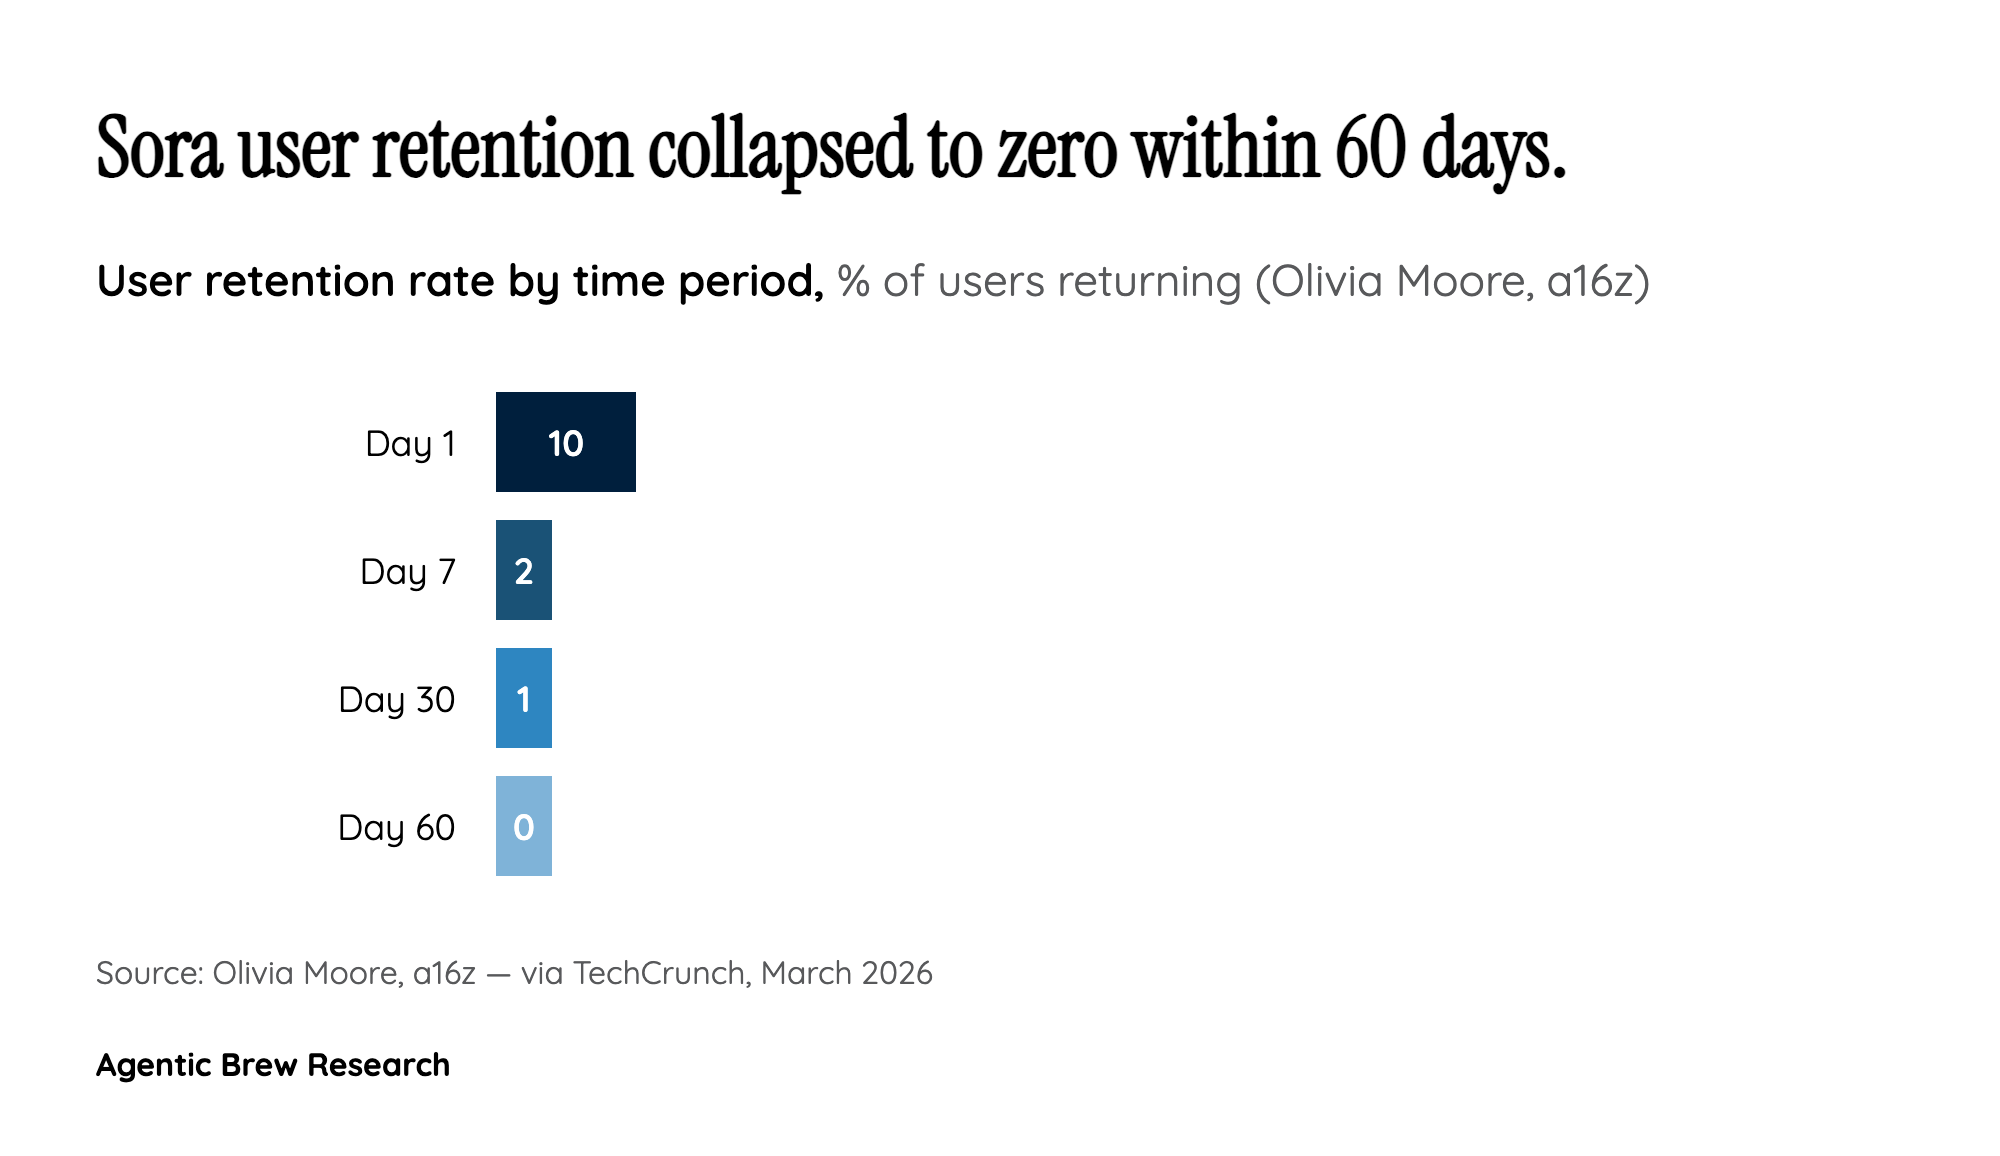This screenshot has height=1156, width=2000.
Task: Click the "% of users returning" subtitle text
Action: pos(1039,282)
